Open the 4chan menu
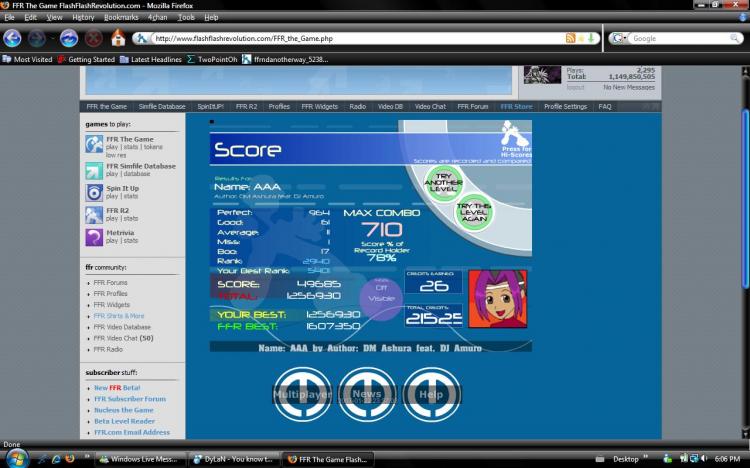 click(x=157, y=17)
